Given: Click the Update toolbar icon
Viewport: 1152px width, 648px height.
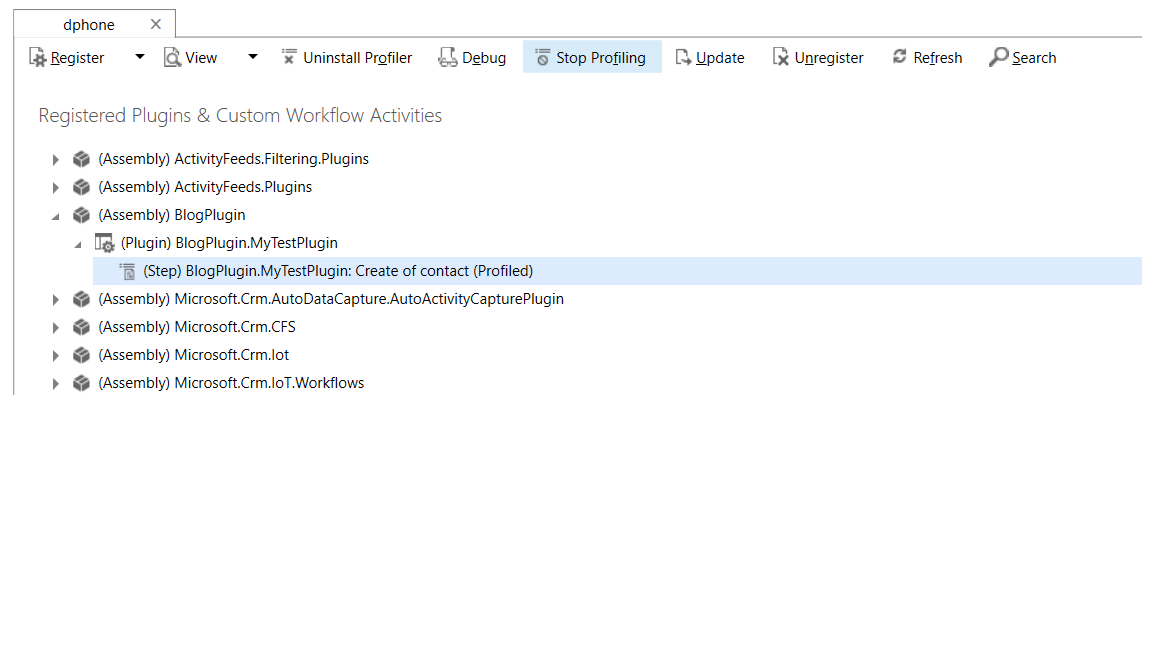Looking at the screenshot, I should (684, 58).
